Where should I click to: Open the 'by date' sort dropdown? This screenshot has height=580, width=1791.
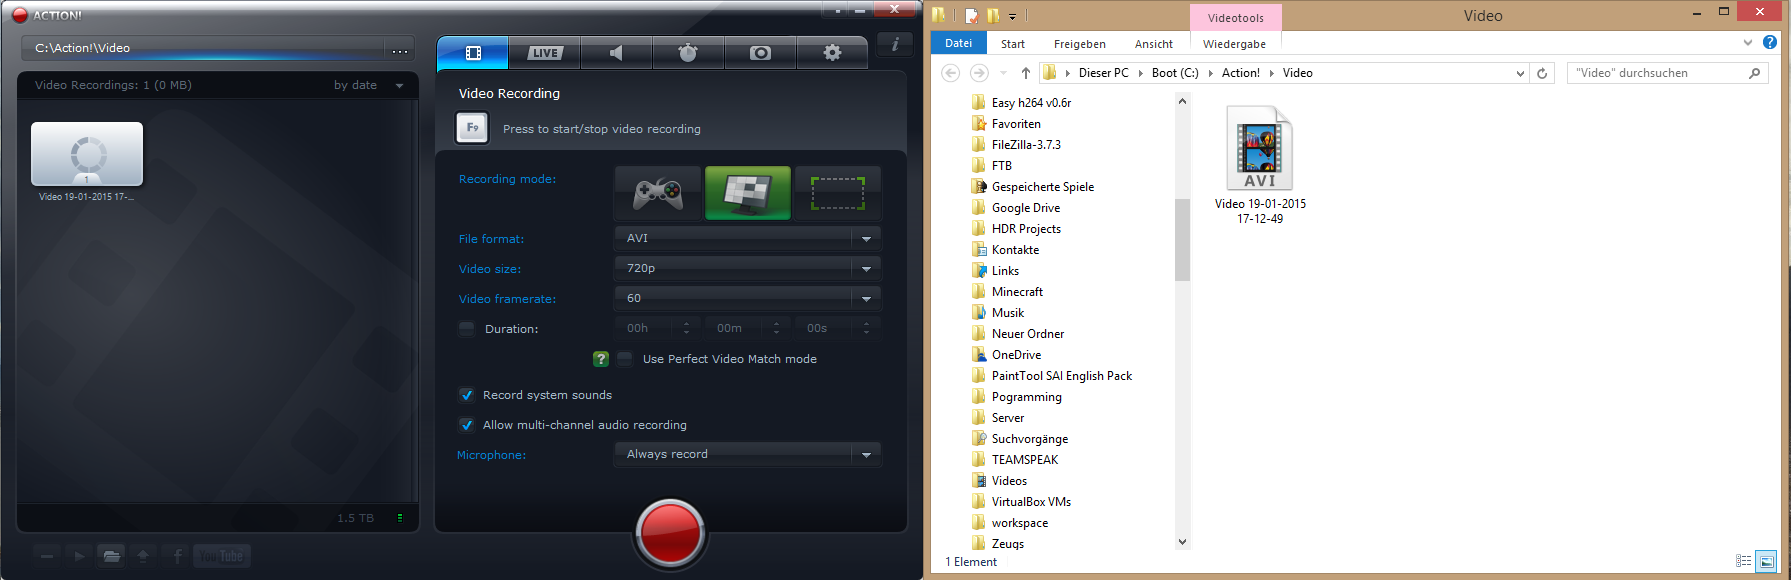click(368, 85)
